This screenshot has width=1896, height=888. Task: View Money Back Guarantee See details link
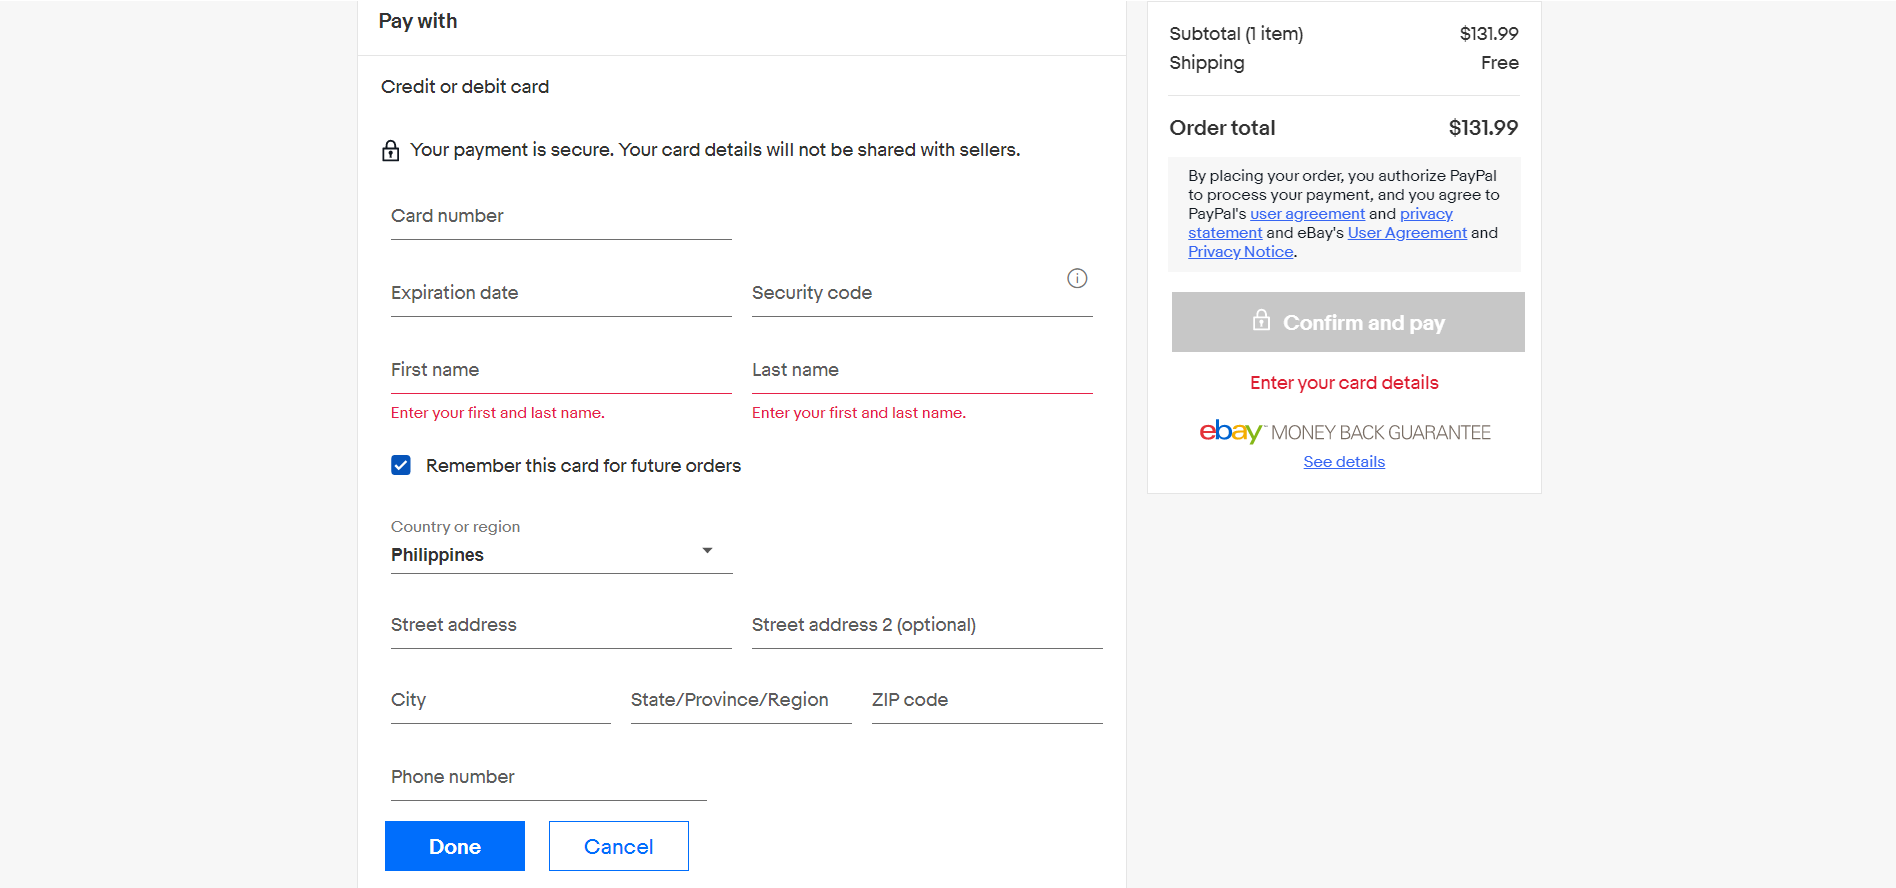[1343, 462]
